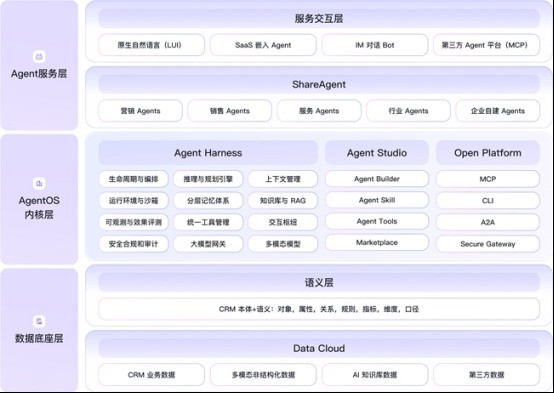The image size is (554, 393).
Task: Choose the 企业自建 Agents box
Action: click(x=498, y=111)
